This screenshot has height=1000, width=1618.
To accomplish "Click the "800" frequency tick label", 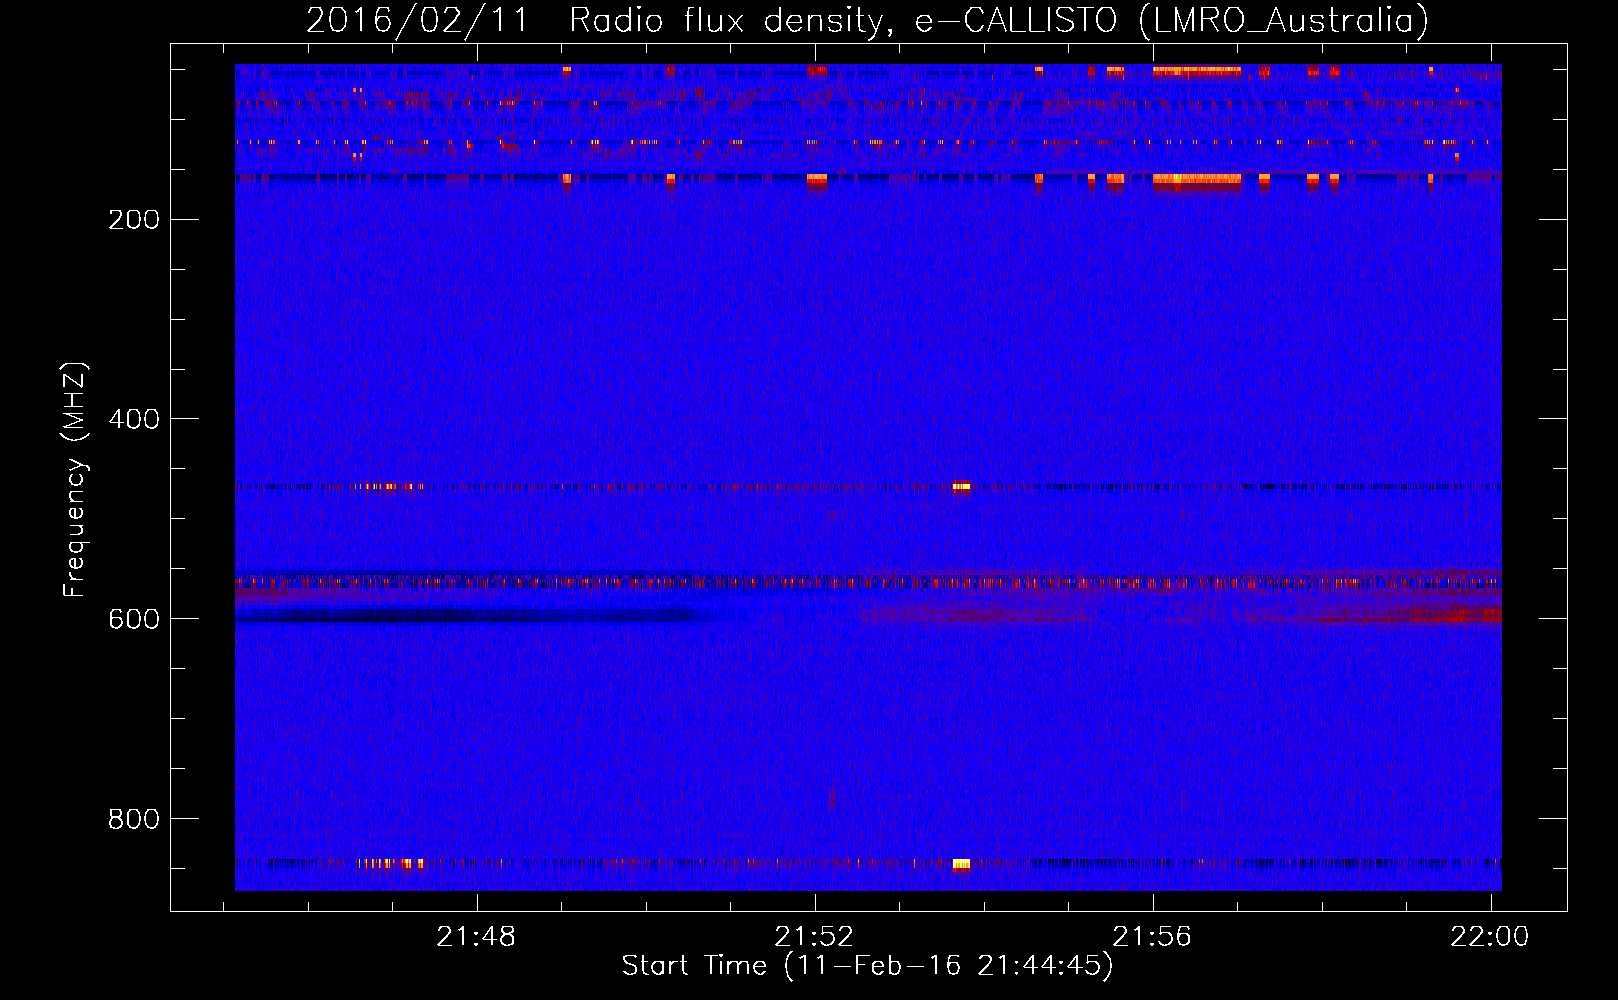I will click(x=134, y=819).
